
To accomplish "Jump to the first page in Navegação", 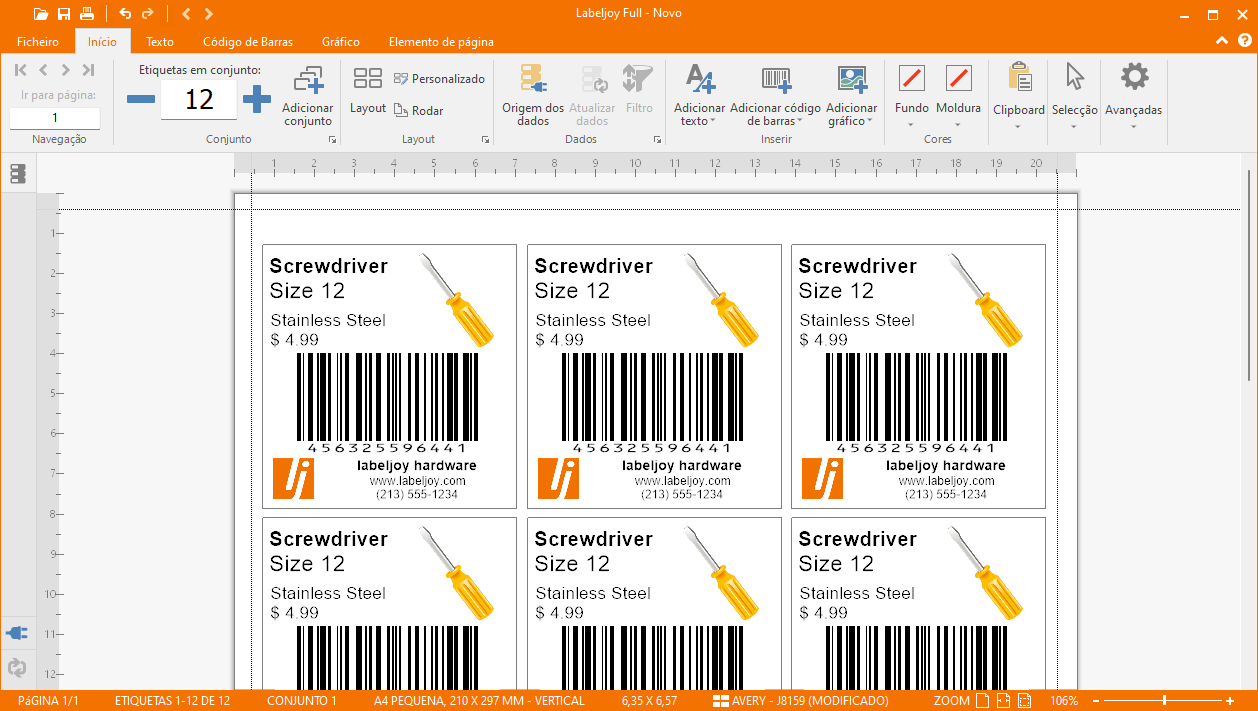I will (20, 70).
